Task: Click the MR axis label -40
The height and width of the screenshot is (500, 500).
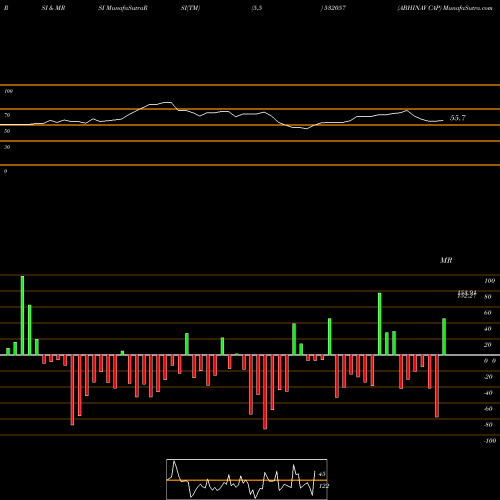Action: (x=488, y=393)
